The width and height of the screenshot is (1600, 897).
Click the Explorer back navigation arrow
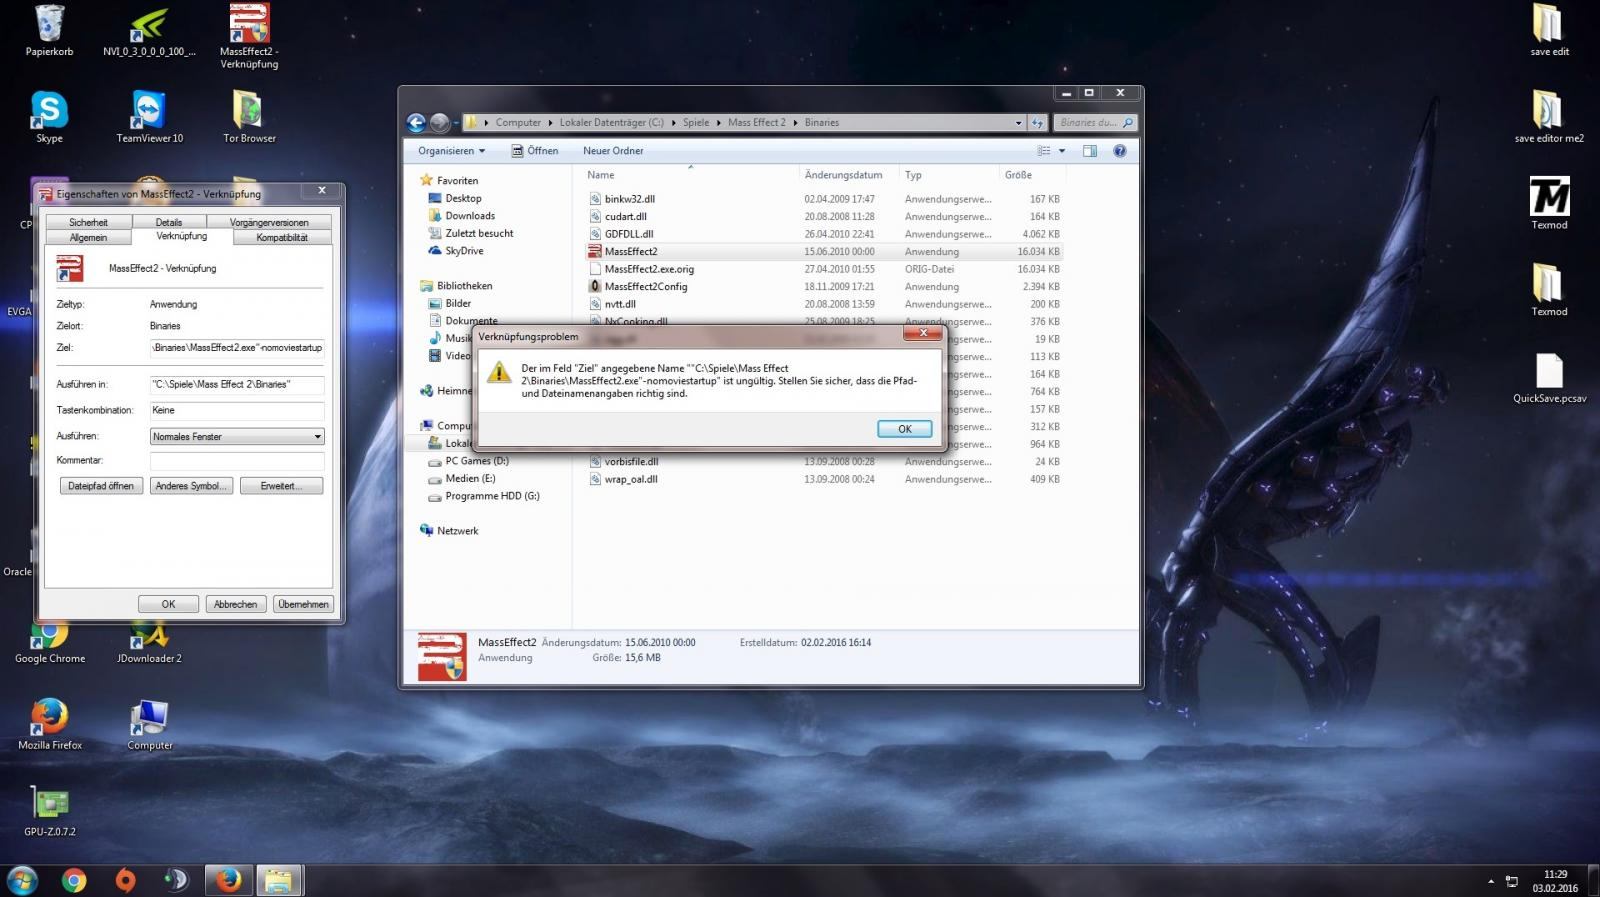pos(417,123)
